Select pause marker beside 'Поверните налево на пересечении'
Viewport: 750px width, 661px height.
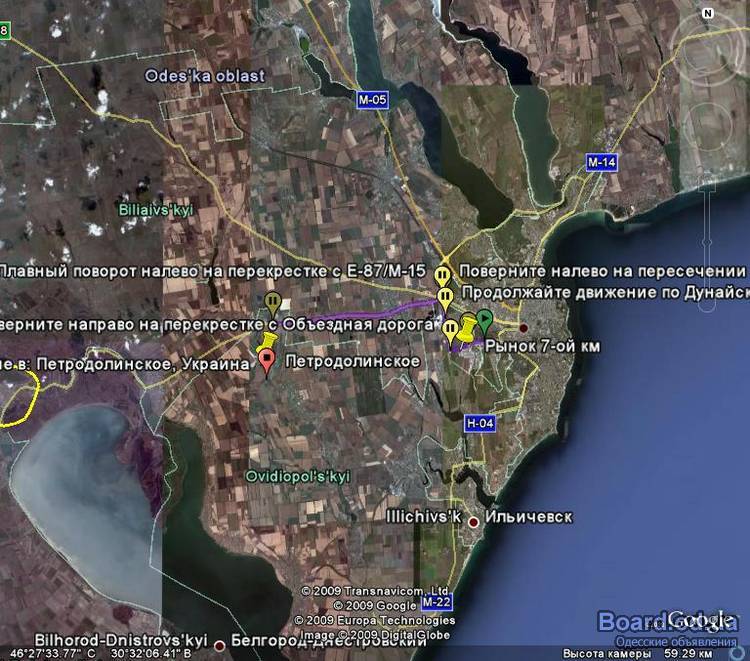[442, 275]
